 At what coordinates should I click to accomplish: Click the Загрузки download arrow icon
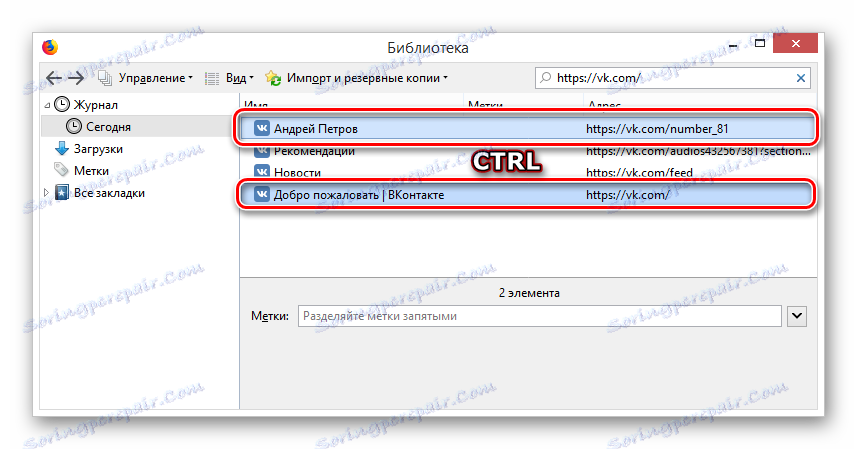(62, 148)
